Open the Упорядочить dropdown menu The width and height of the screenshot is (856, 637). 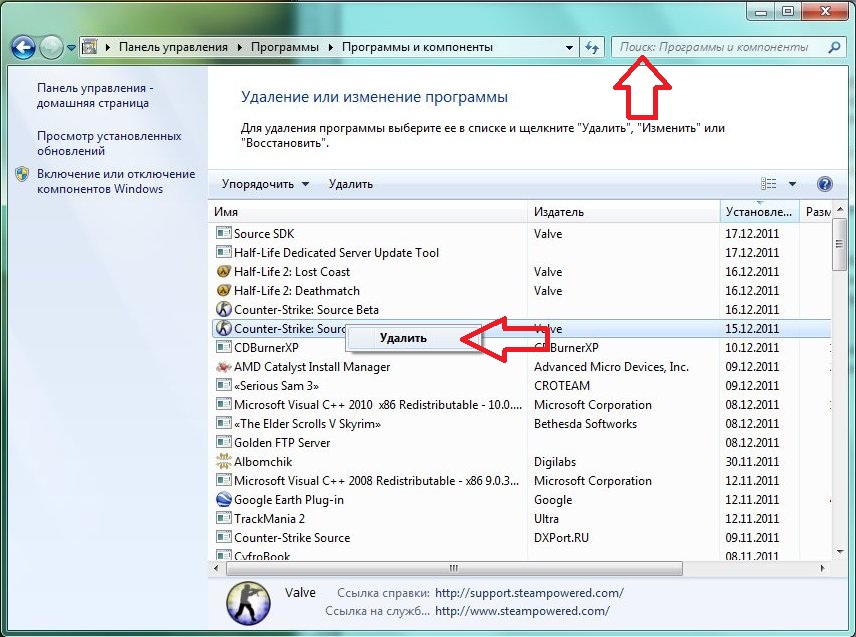tap(265, 184)
